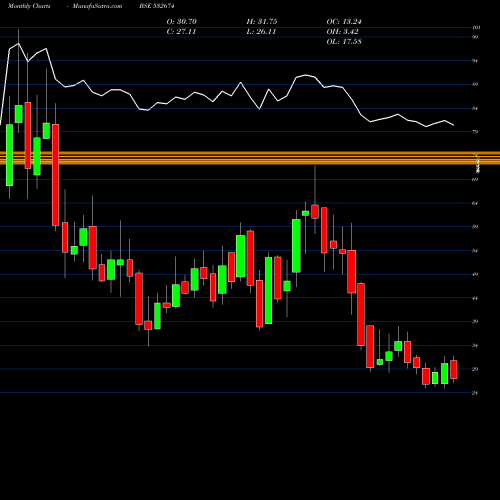The height and width of the screenshot is (500, 500).
Task: Click the low value 'L: 26.11'
Action: (x=261, y=32)
